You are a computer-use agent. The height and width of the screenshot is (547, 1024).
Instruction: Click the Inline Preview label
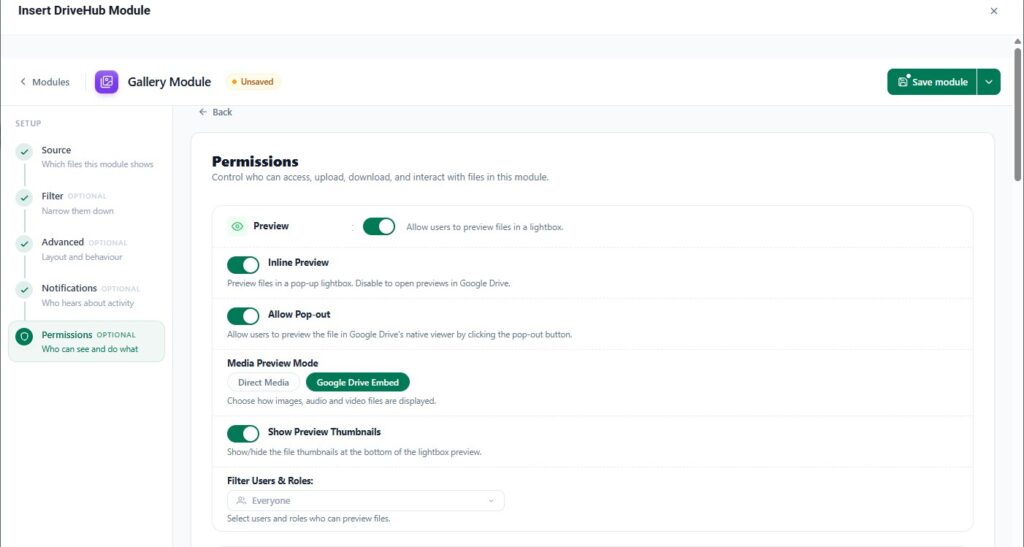coord(298,262)
